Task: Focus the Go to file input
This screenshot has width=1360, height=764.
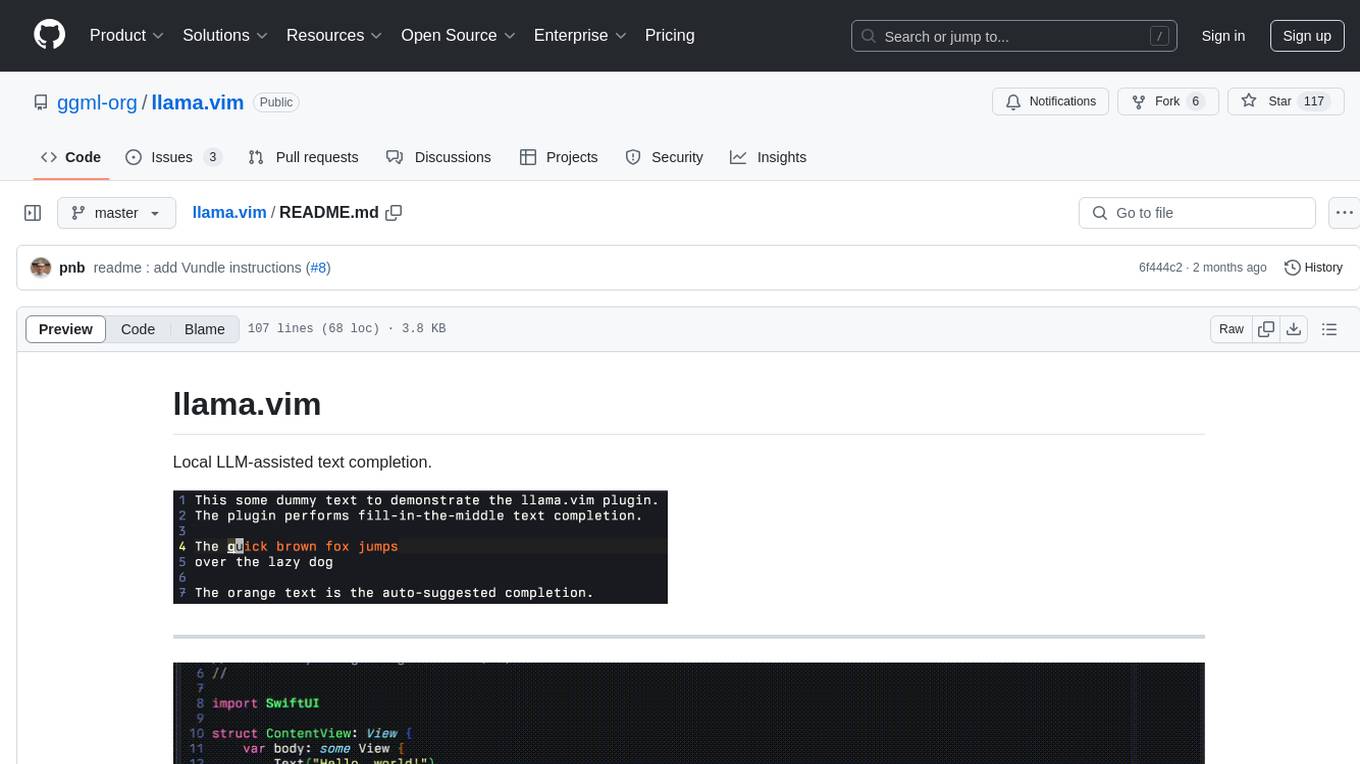Action: pyautogui.click(x=1197, y=213)
